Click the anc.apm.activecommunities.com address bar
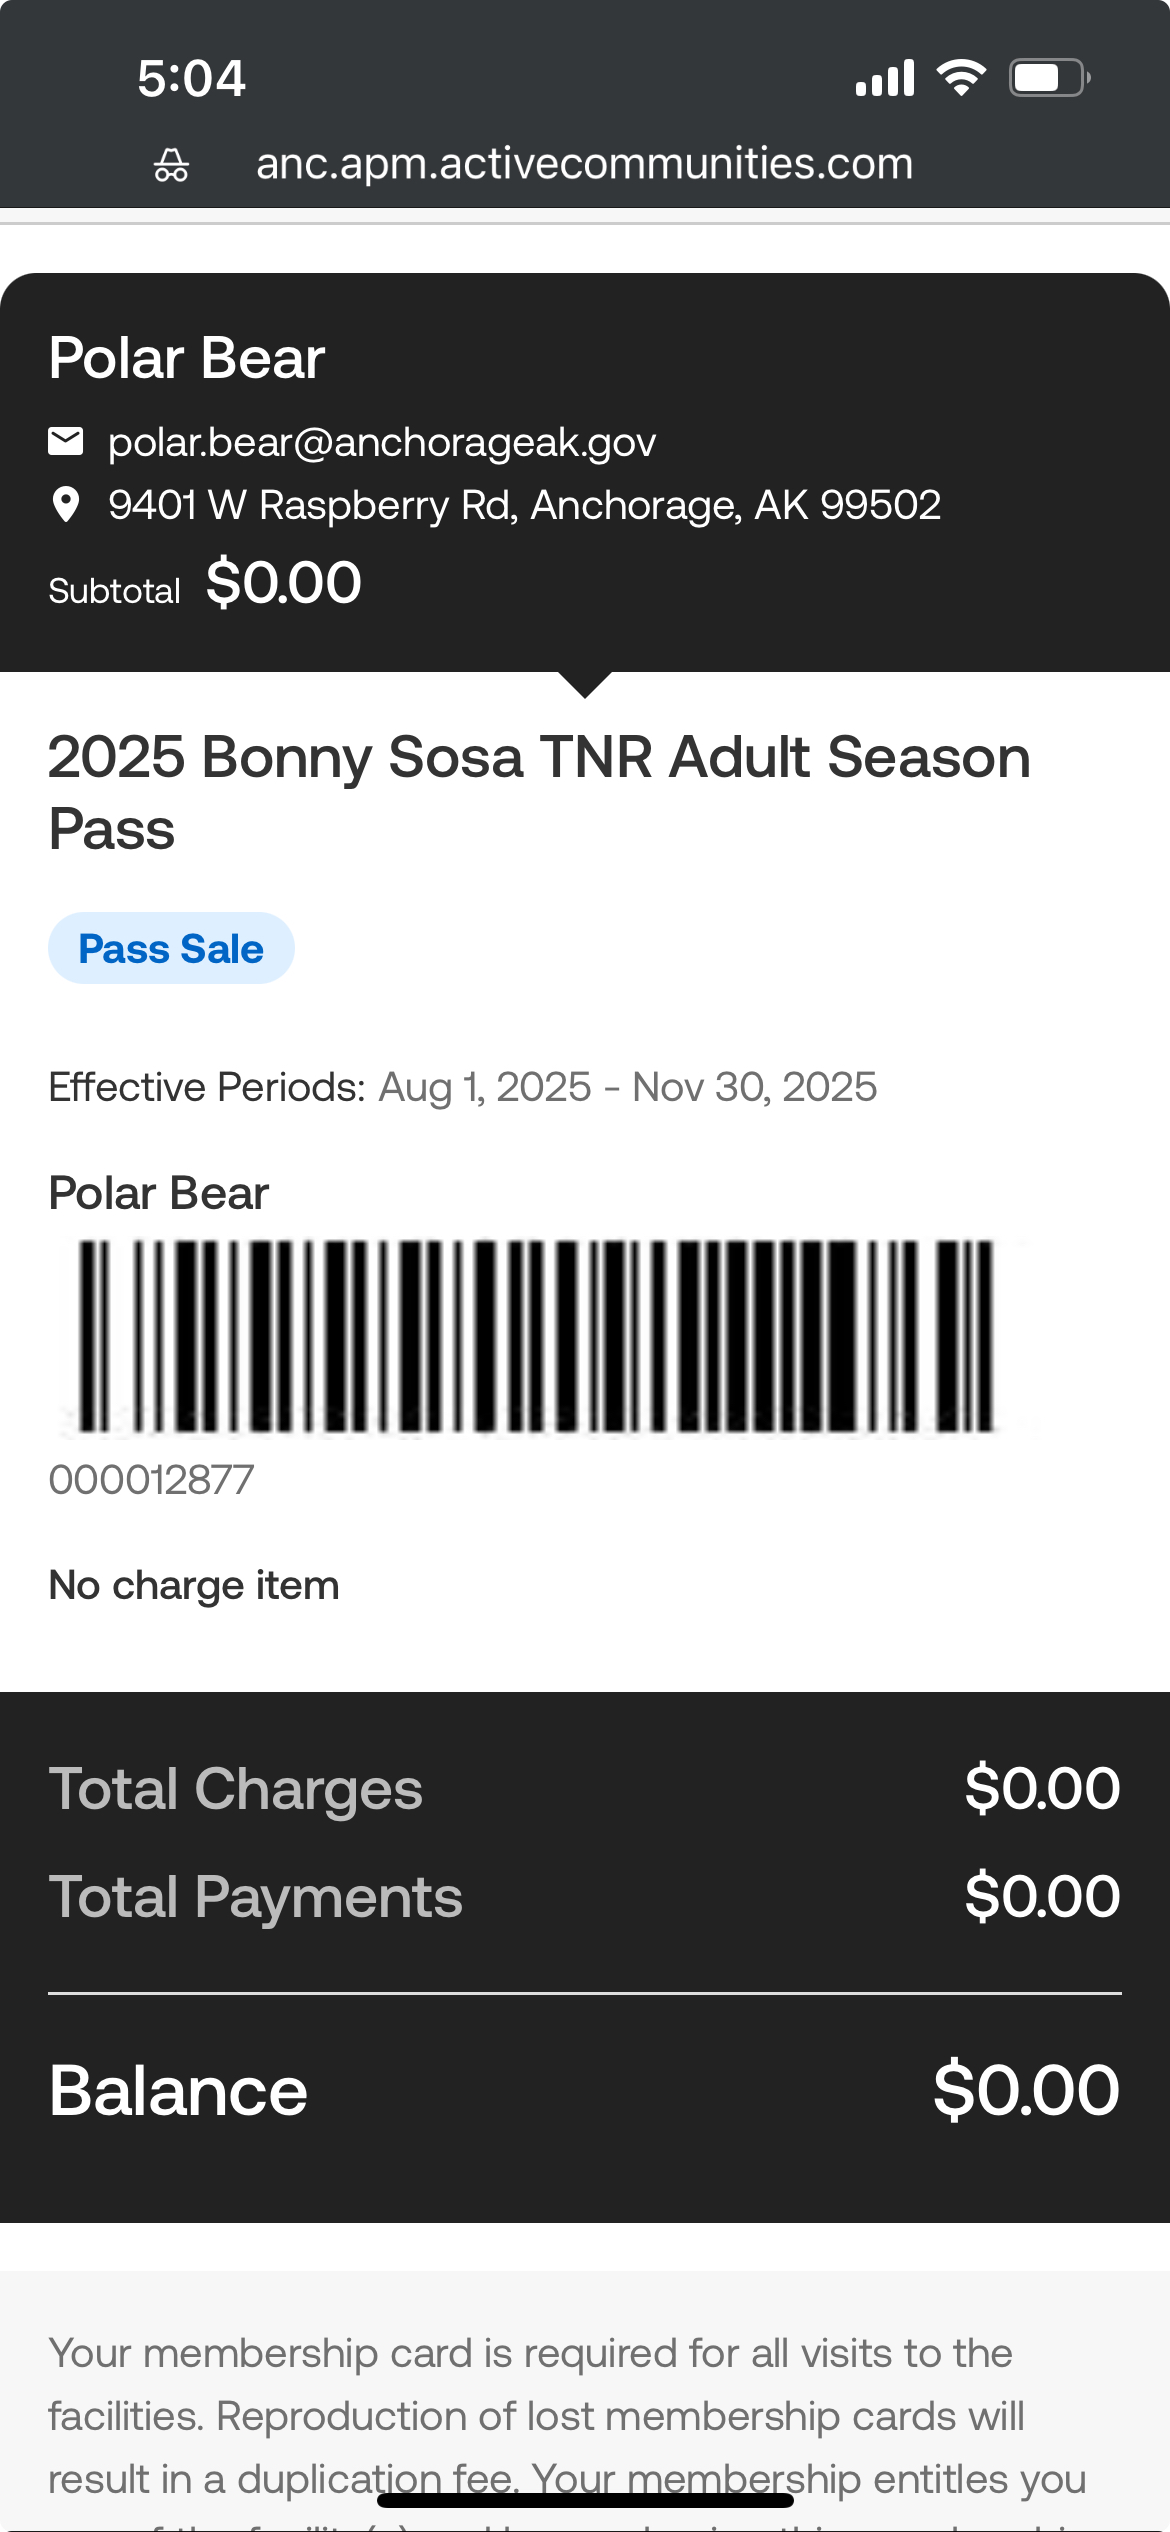Screen dimensions: 1170x2532 [x=584, y=164]
